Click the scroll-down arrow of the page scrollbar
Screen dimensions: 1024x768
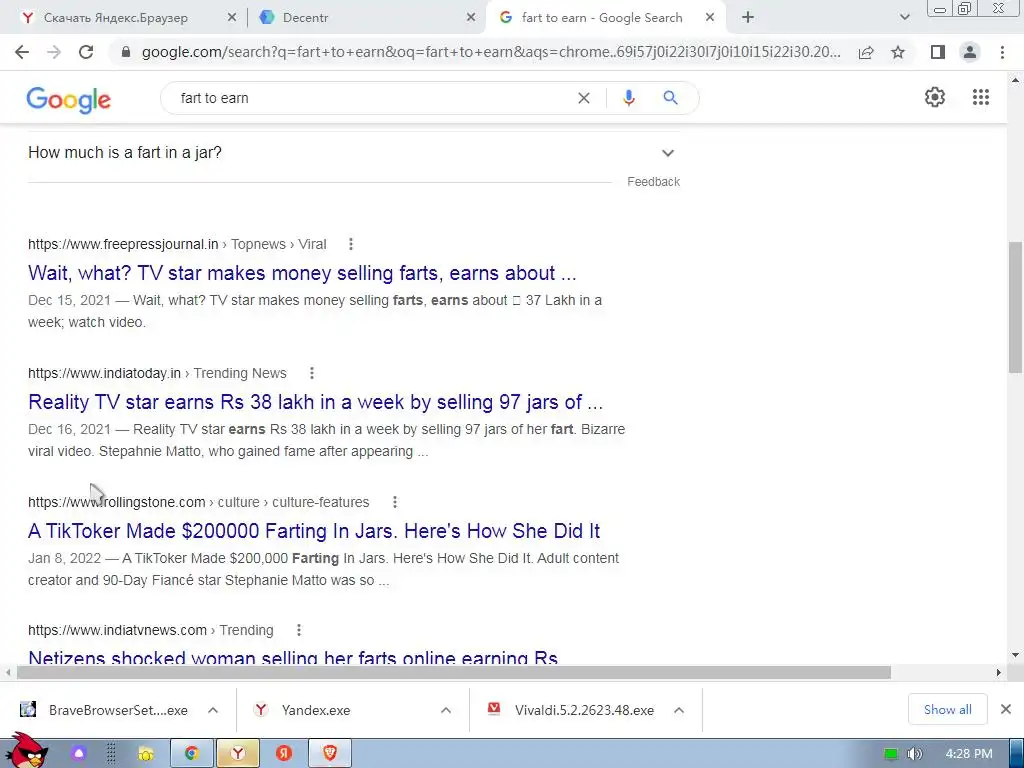pyautogui.click(x=1015, y=655)
